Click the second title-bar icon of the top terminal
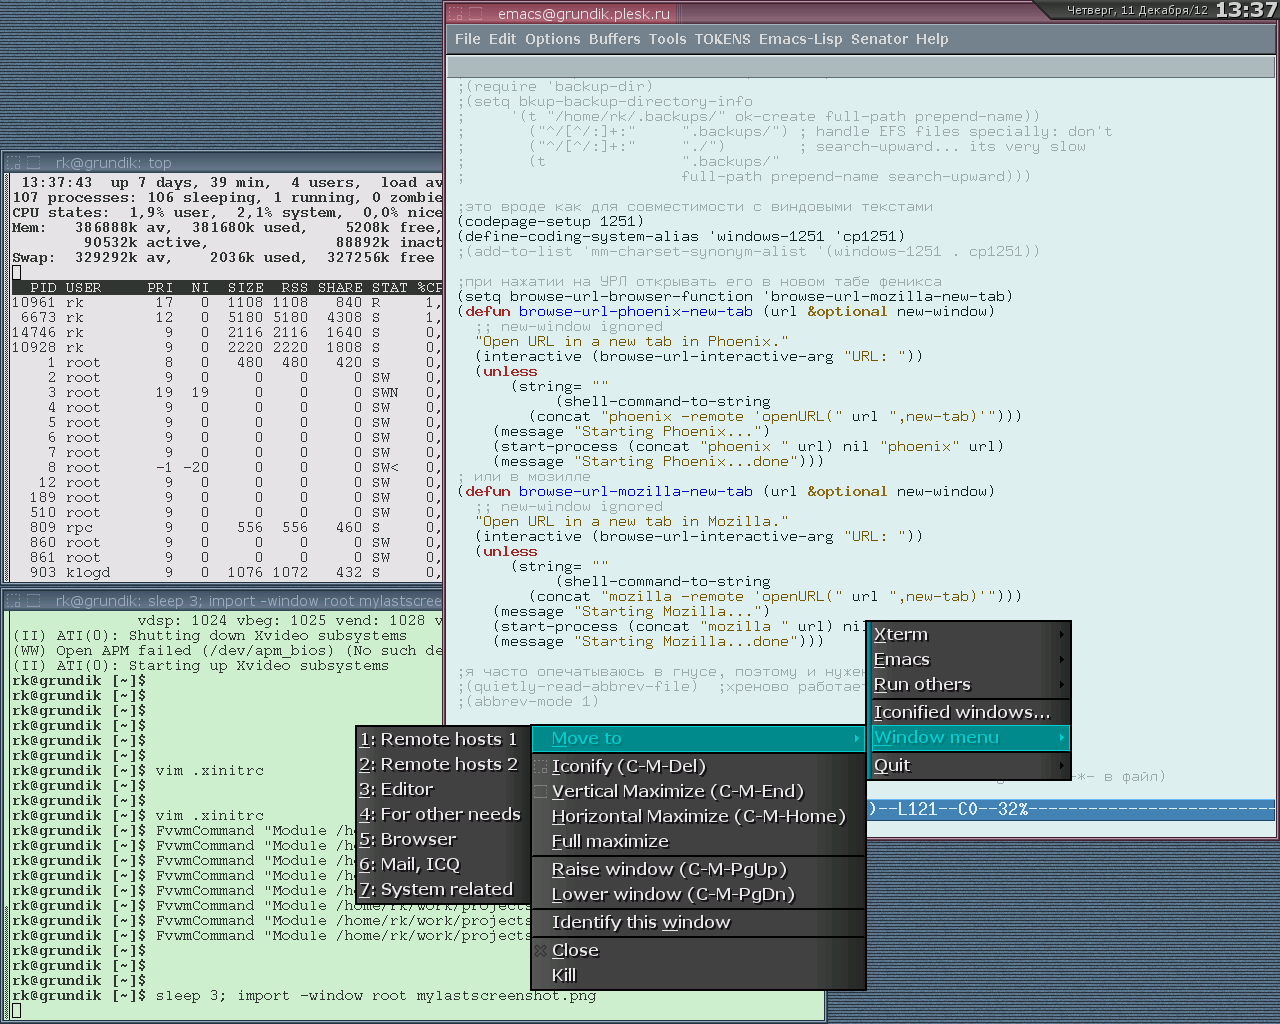 [x=33, y=163]
